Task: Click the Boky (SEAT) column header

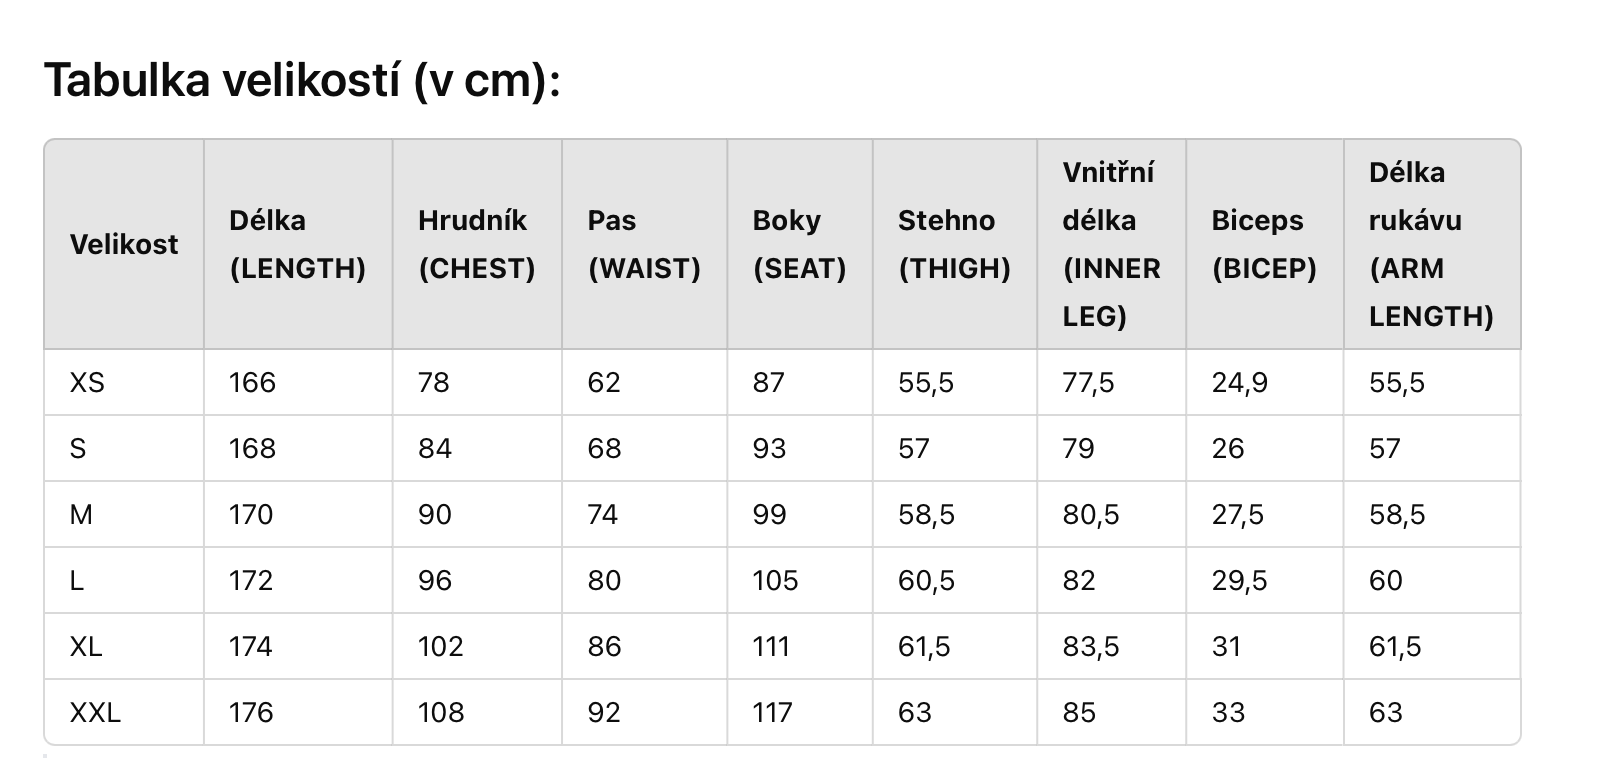Action: pyautogui.click(x=800, y=244)
